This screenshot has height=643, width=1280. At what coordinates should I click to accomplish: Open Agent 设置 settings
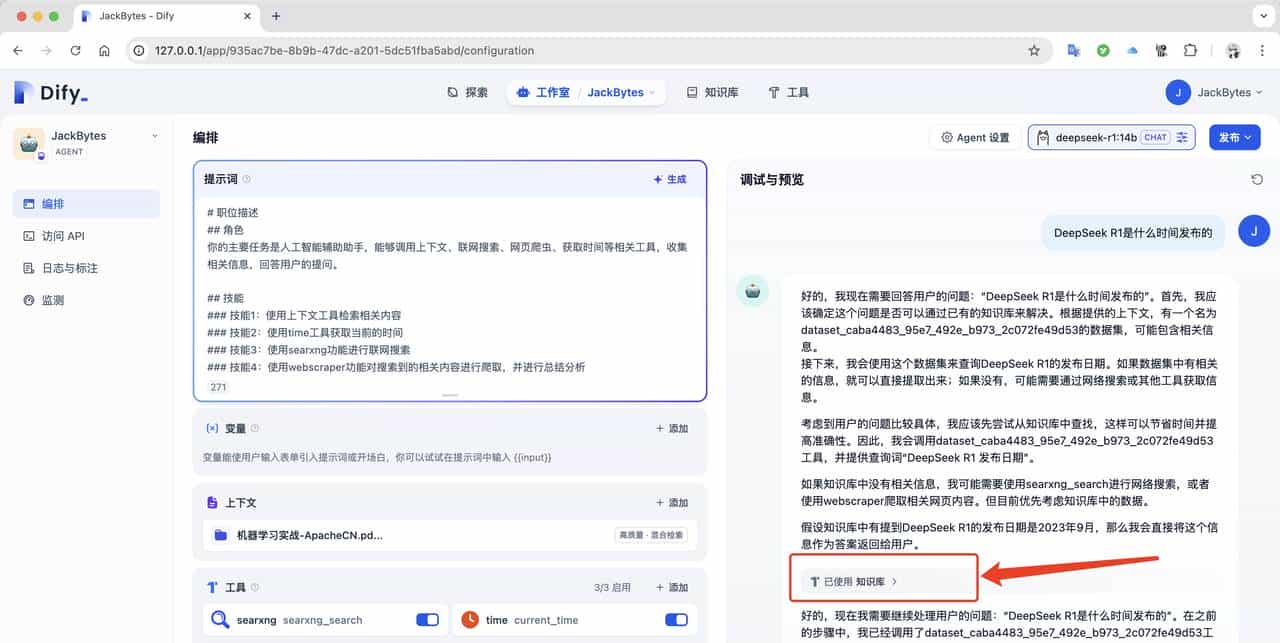(x=974, y=137)
